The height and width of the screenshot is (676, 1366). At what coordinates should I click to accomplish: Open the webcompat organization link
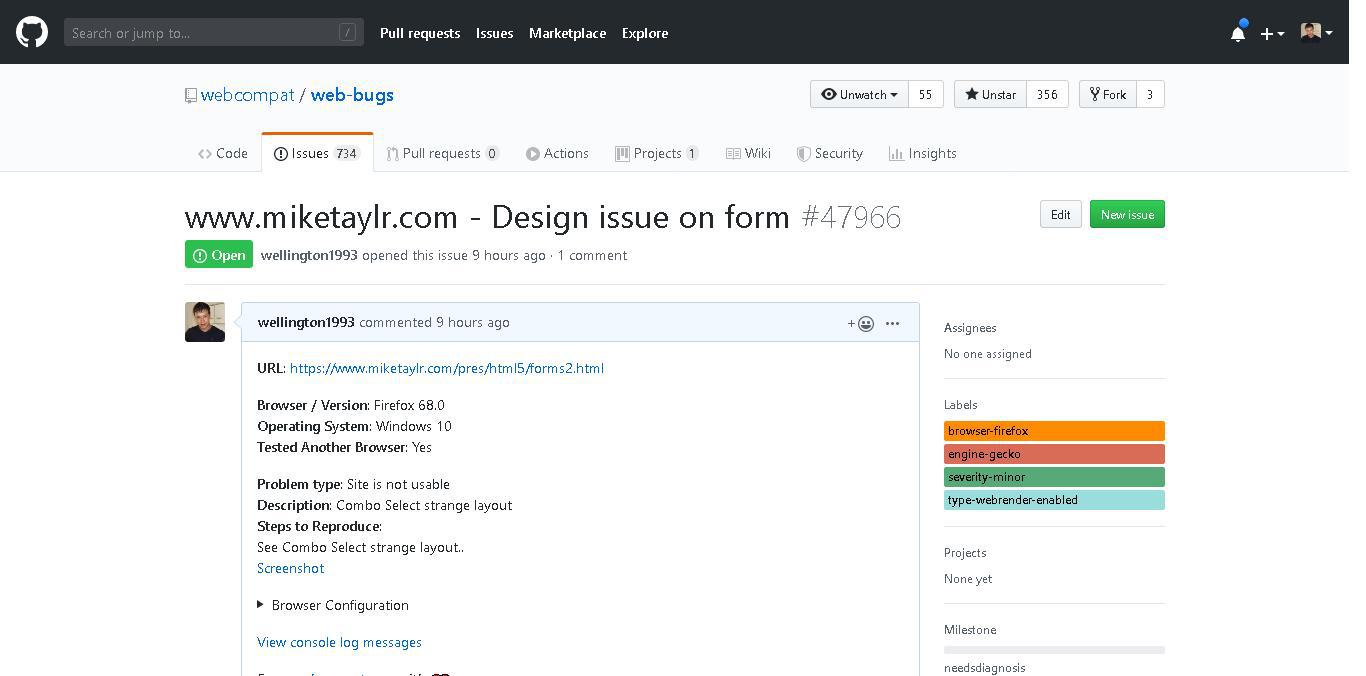(x=247, y=95)
